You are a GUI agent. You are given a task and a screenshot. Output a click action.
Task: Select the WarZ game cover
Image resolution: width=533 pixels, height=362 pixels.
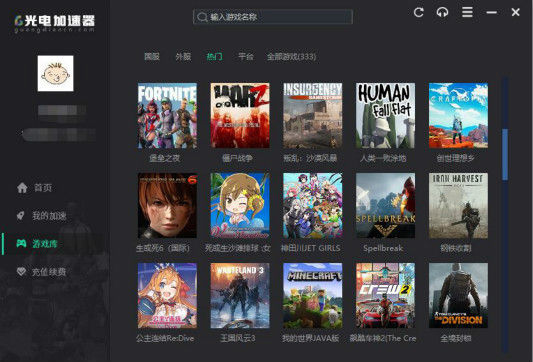240,116
